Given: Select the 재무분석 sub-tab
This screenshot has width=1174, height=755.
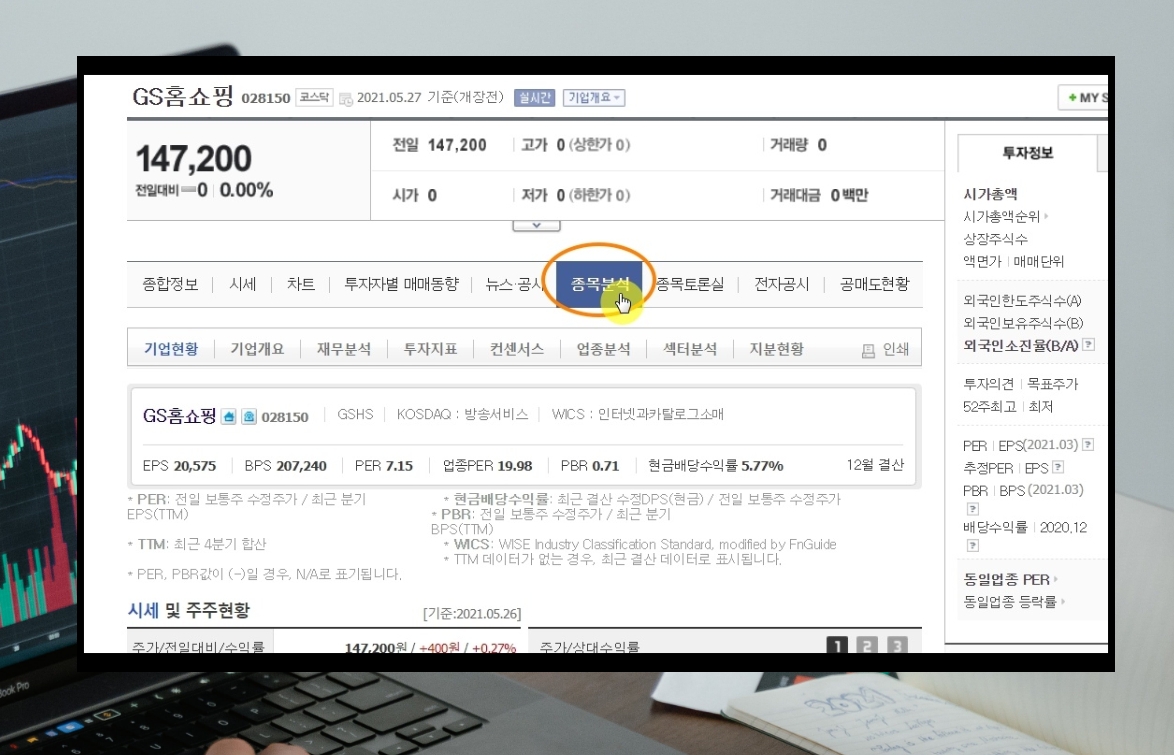Looking at the screenshot, I should click(344, 349).
